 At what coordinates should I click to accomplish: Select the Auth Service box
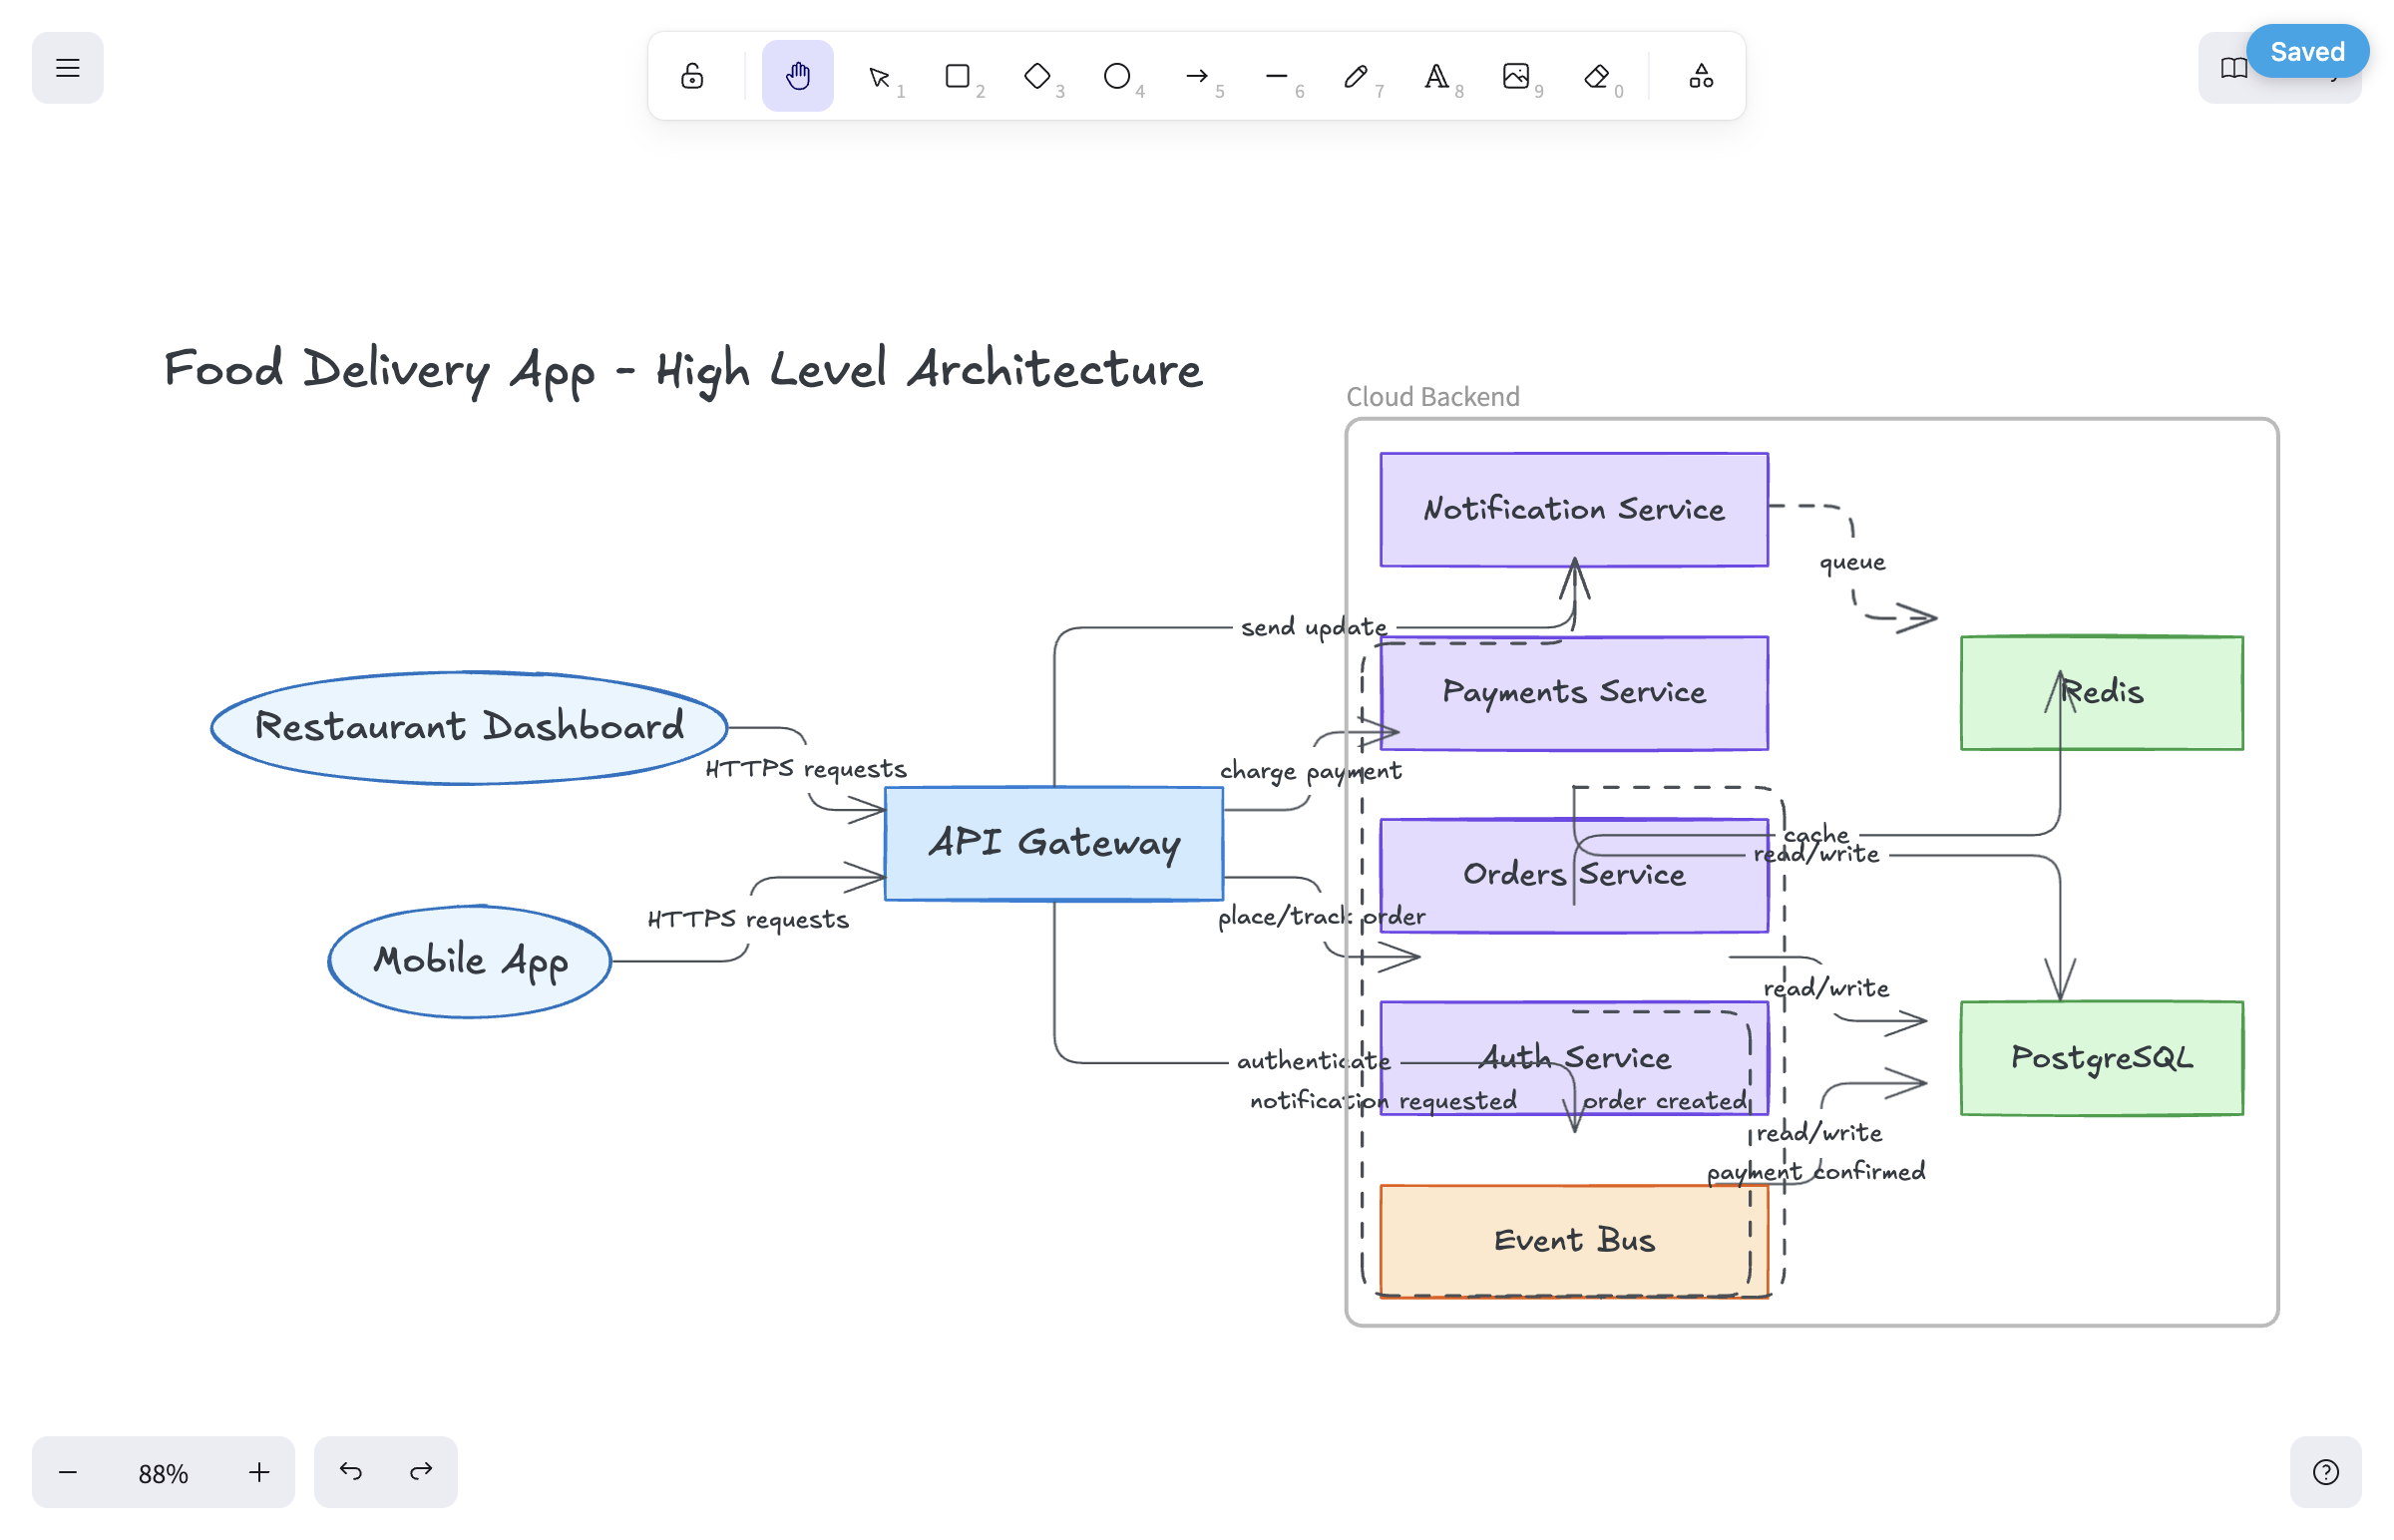(1574, 1058)
